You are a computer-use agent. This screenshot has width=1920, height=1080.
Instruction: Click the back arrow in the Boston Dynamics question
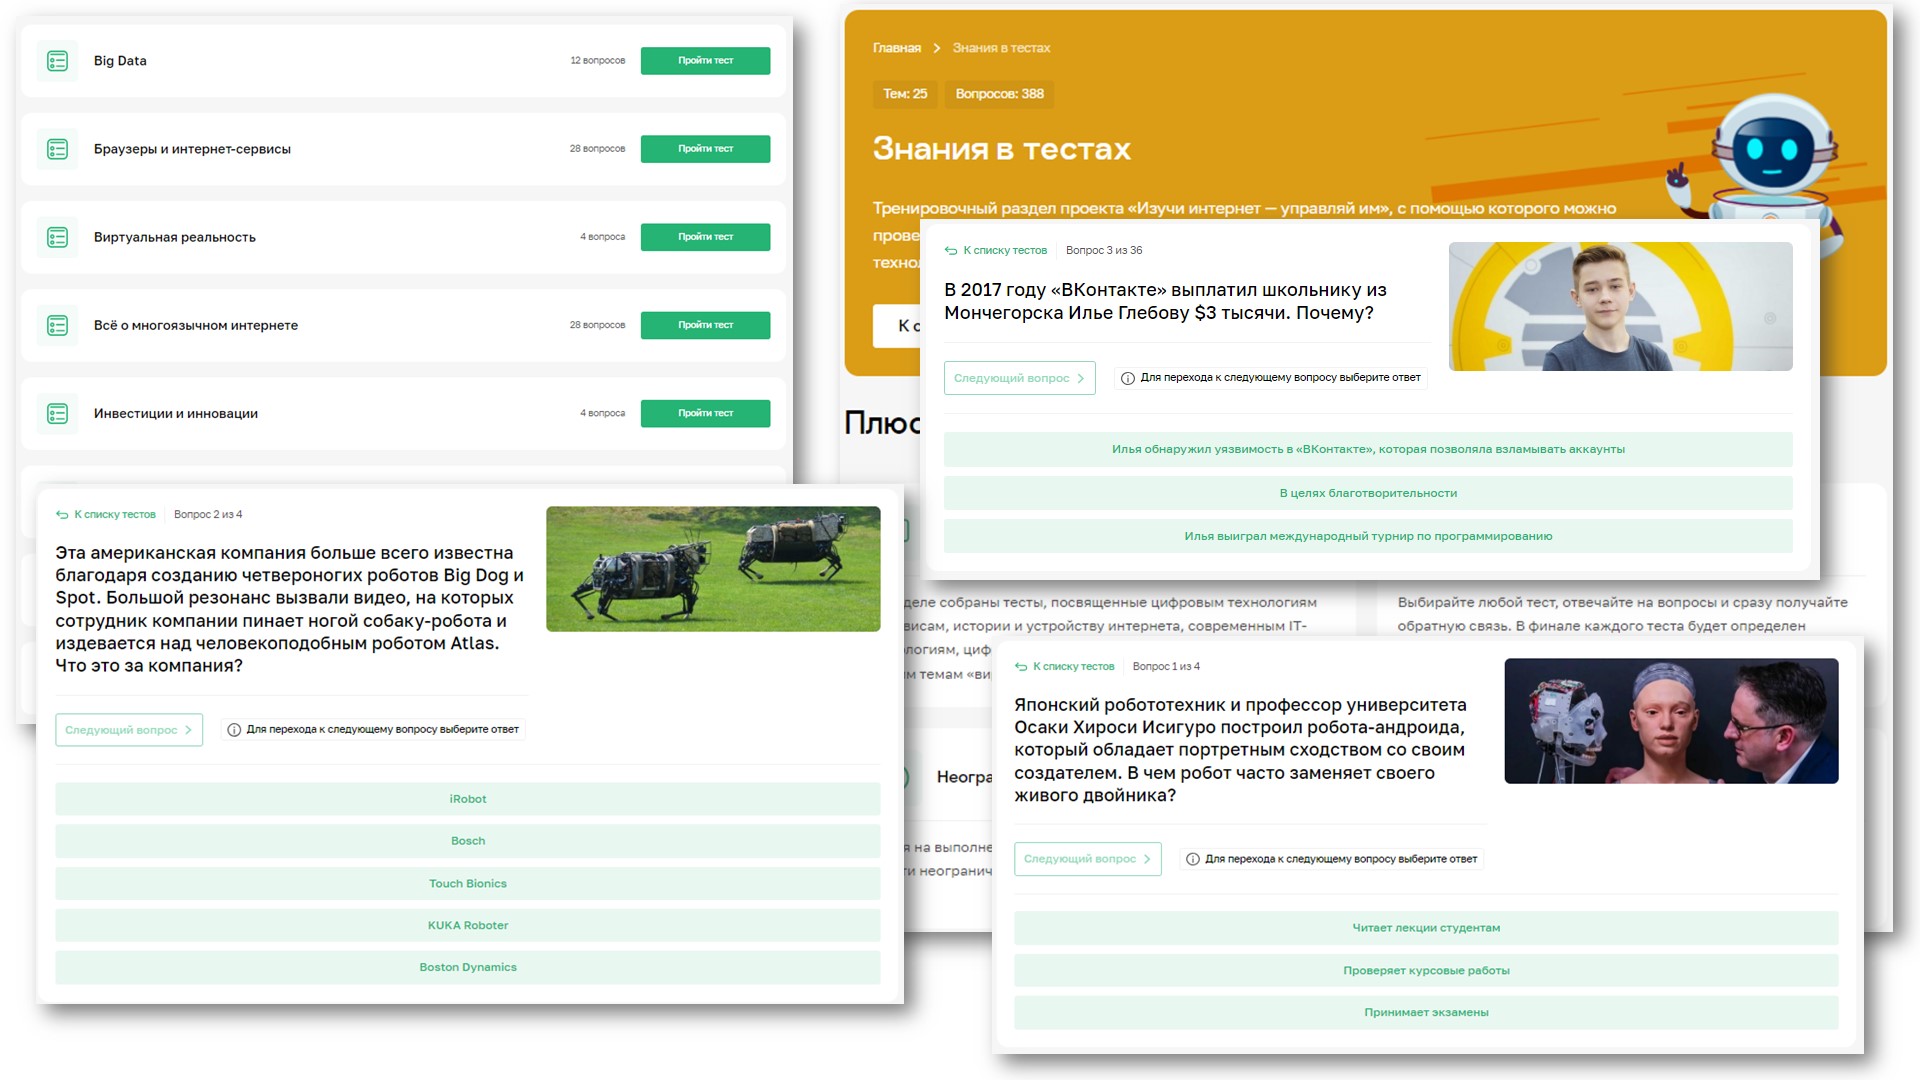[62, 515]
